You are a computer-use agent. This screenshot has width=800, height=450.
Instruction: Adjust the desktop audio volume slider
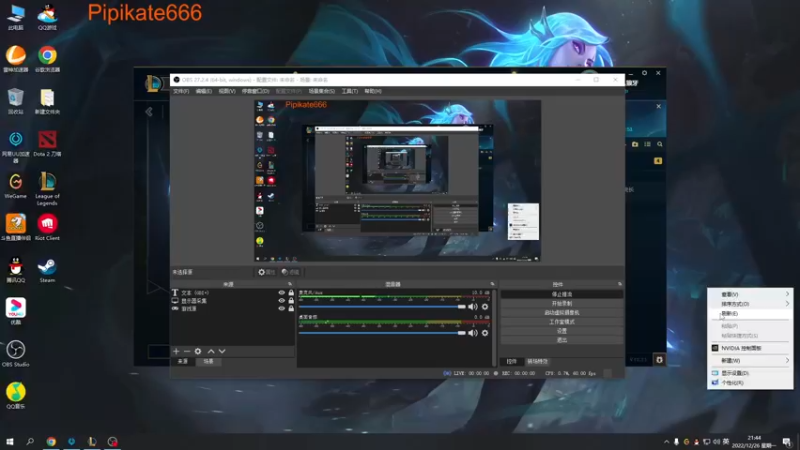382,333
